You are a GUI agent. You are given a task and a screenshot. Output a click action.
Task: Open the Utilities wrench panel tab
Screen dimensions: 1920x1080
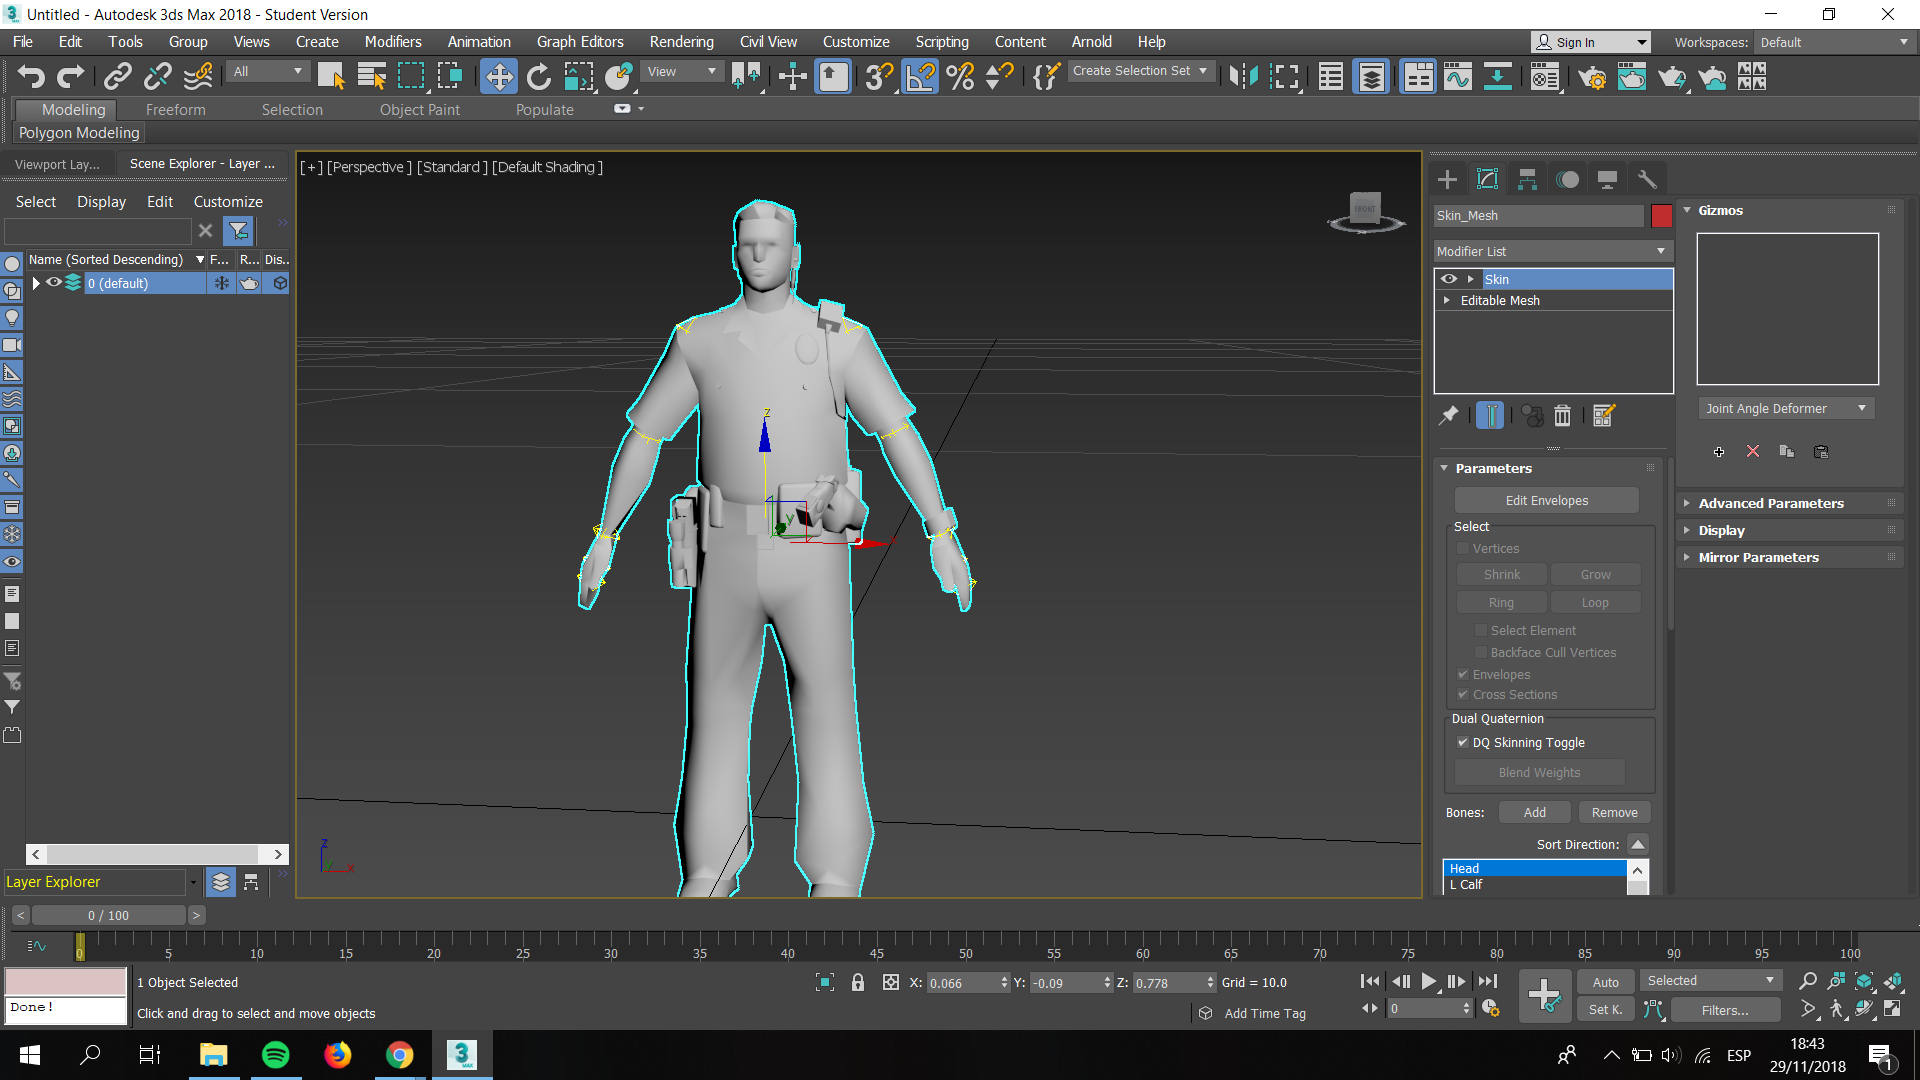click(x=1646, y=179)
